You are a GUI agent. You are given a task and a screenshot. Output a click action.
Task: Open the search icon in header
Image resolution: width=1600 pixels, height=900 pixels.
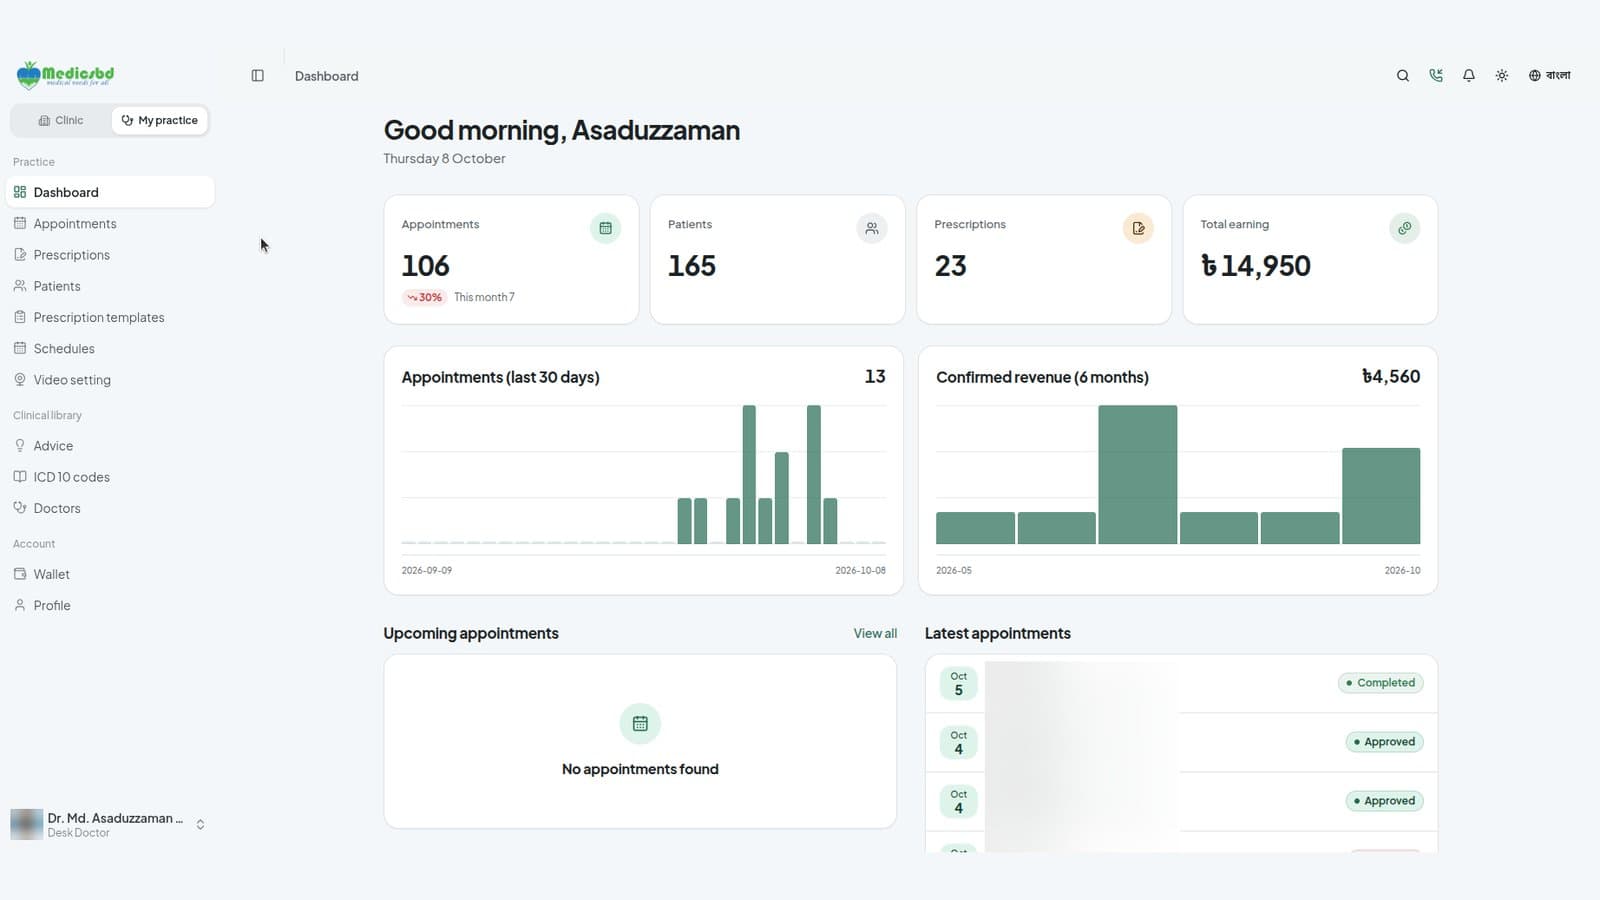1403,76
